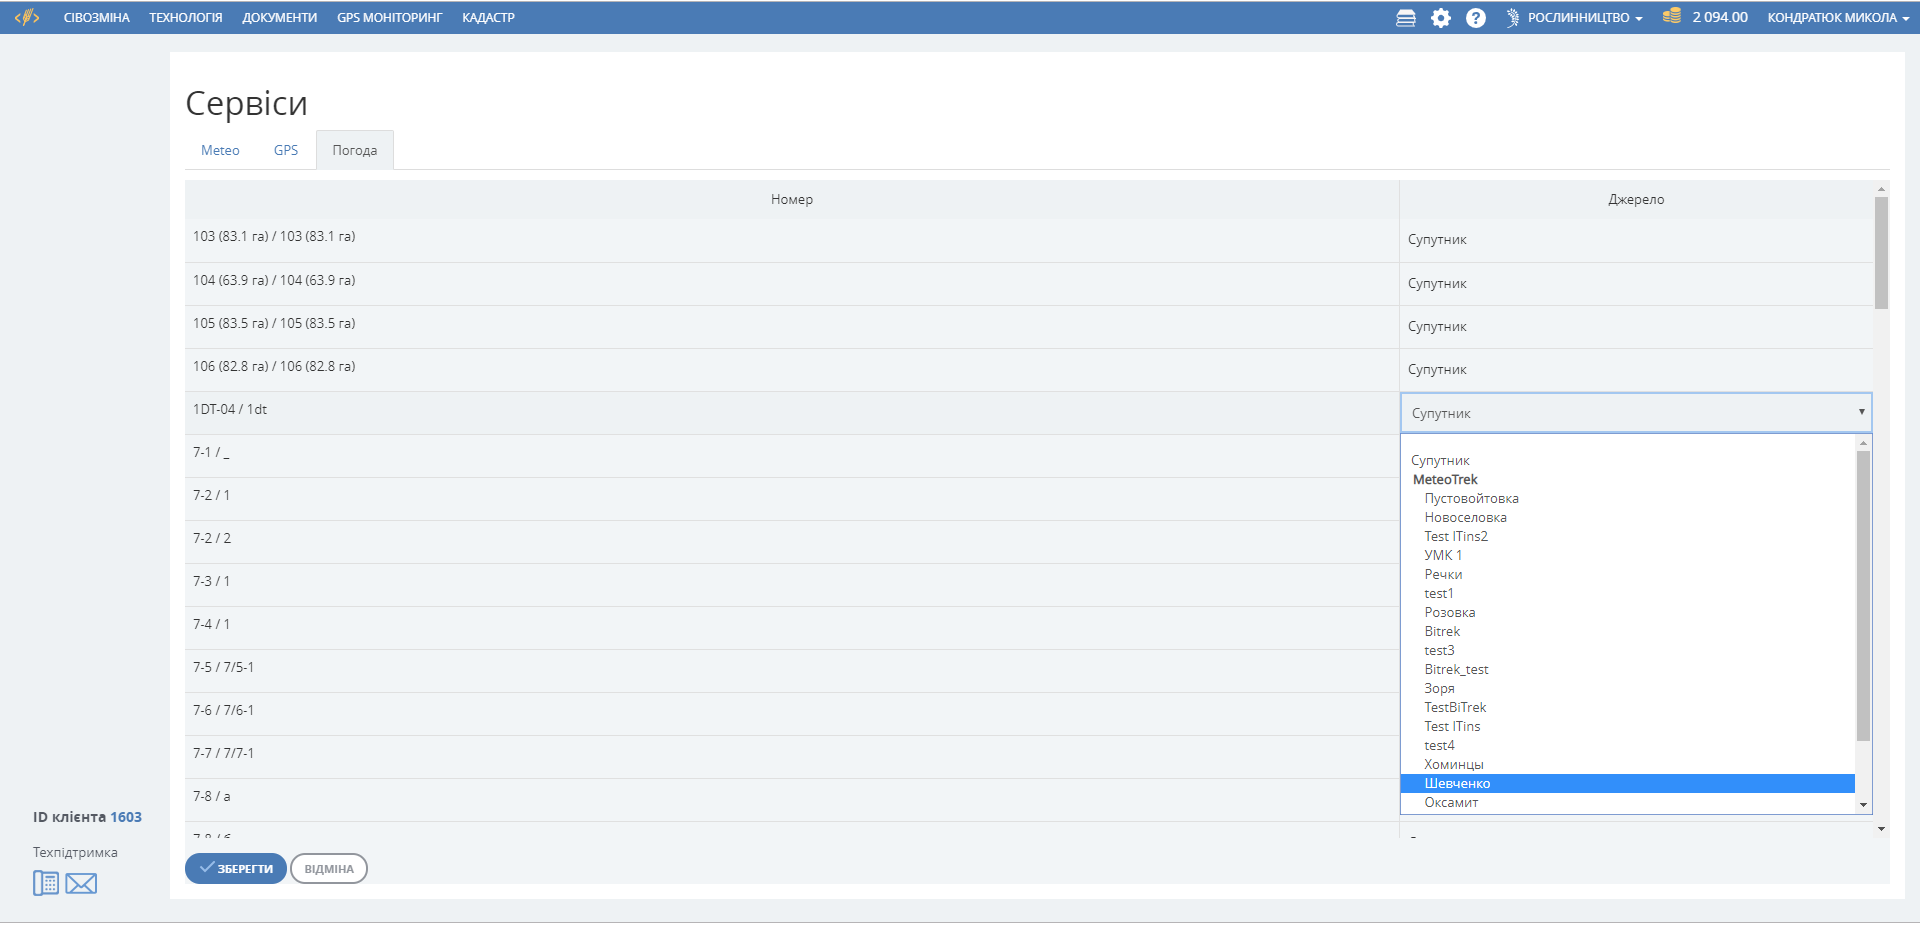
Task: Switch to the Meteo tab
Action: [x=220, y=150]
